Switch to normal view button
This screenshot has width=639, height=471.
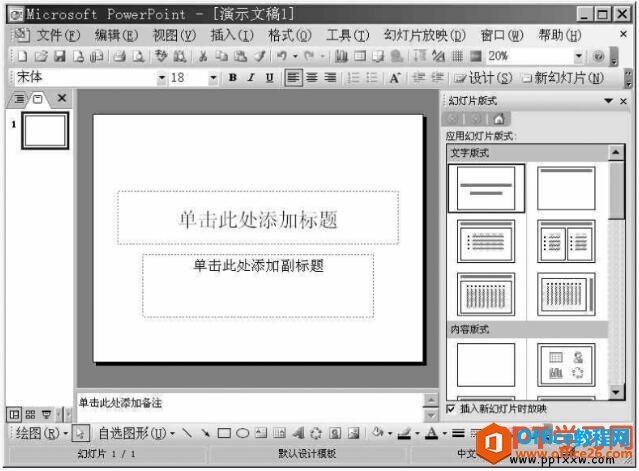pyautogui.click(x=14, y=415)
